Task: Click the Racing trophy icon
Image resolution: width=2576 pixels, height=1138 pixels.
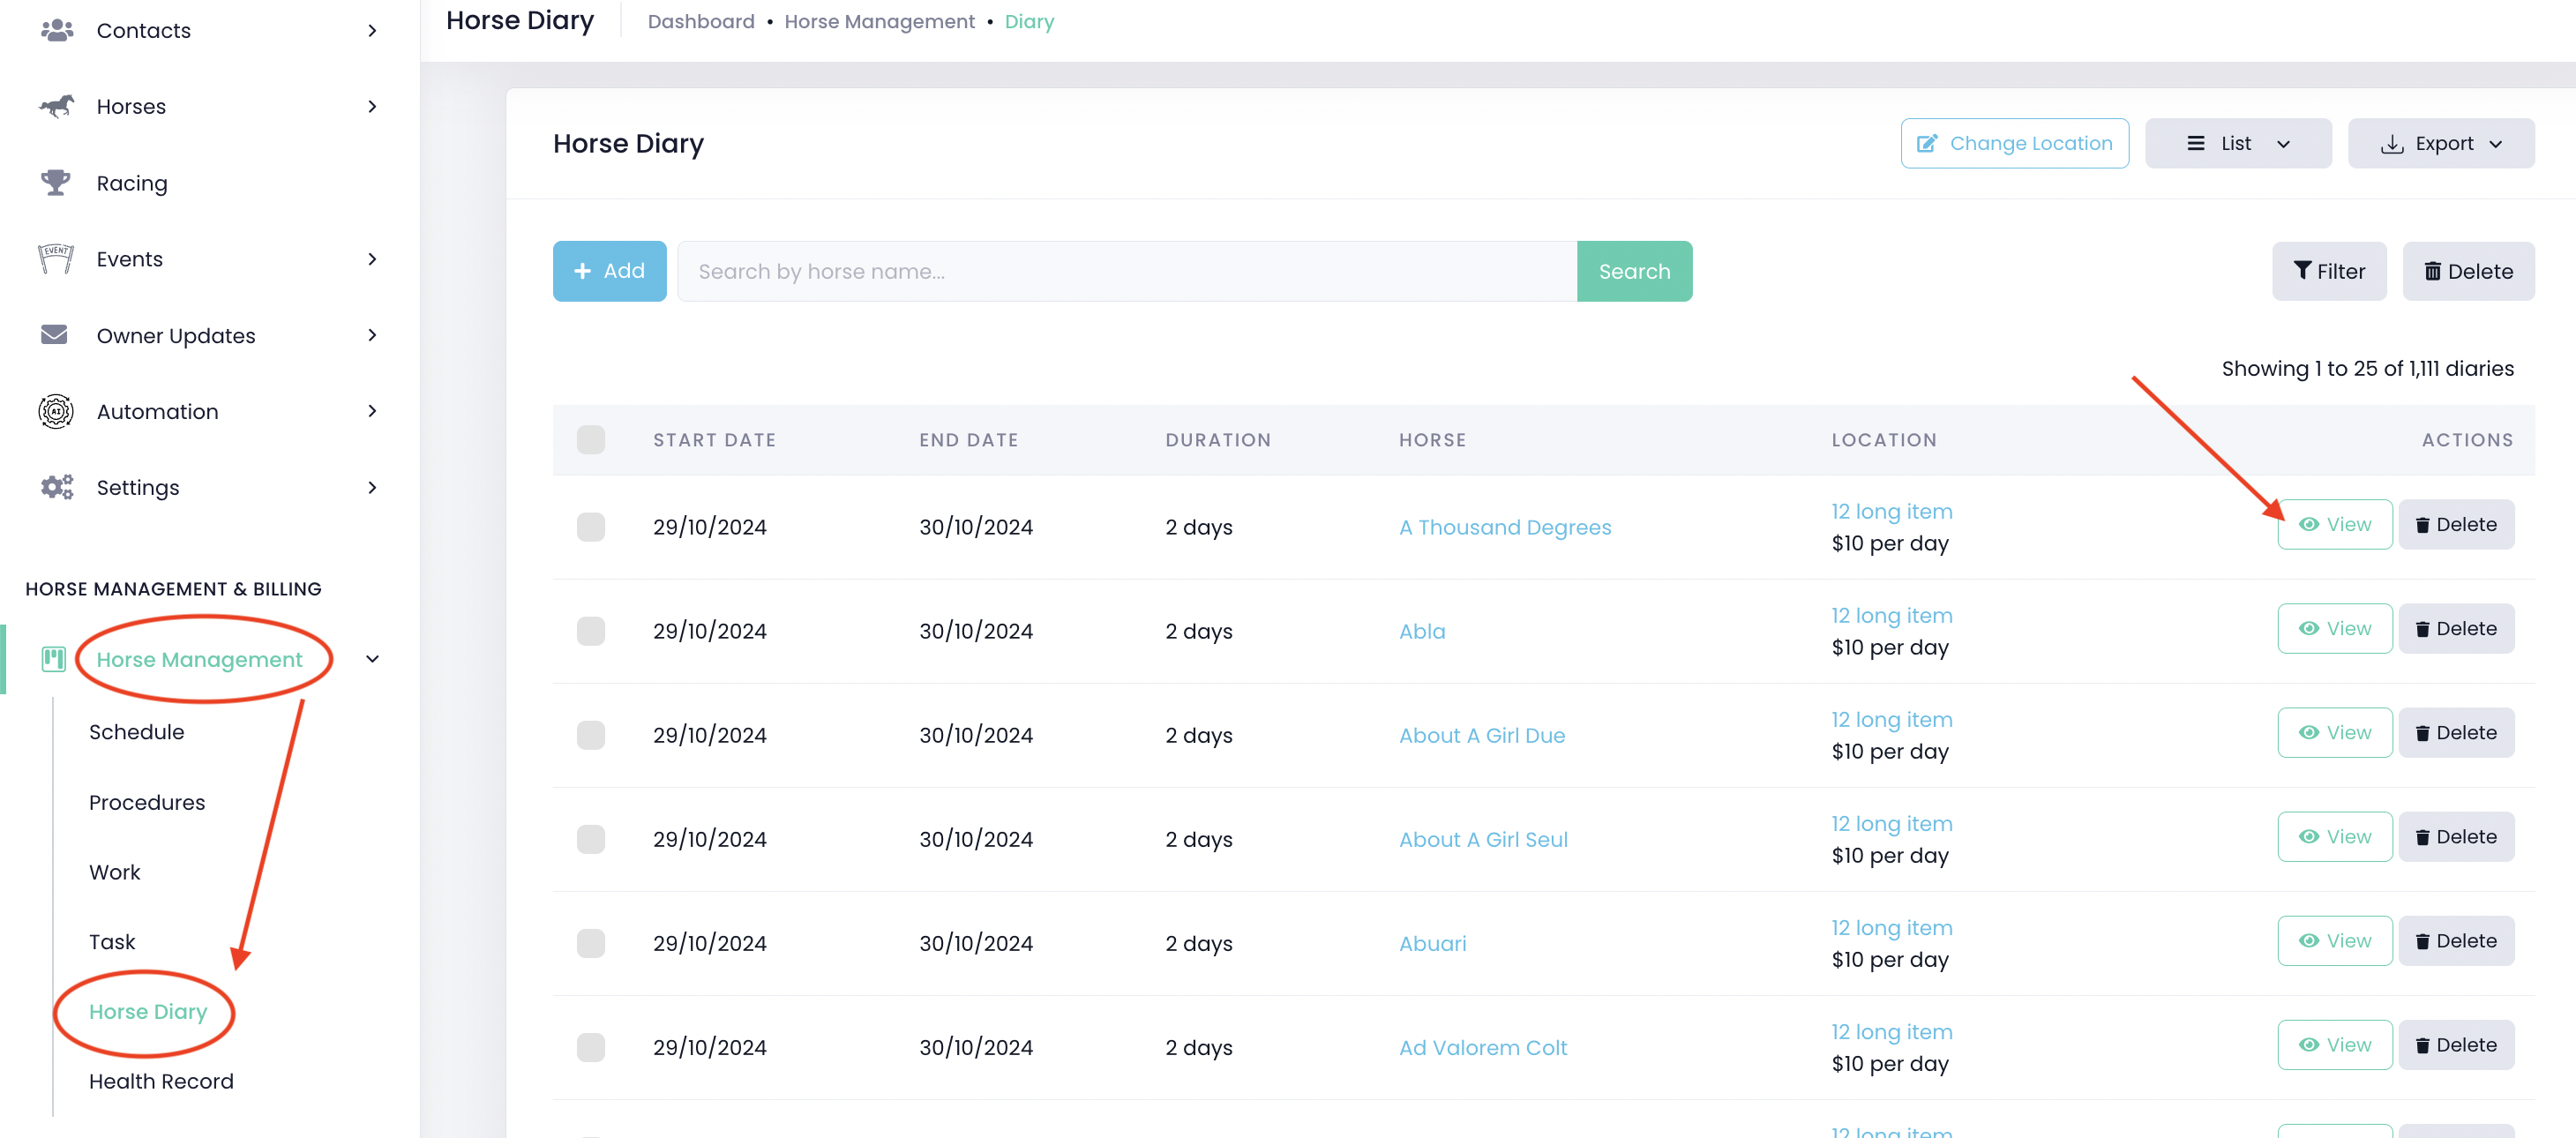Action: click(56, 182)
